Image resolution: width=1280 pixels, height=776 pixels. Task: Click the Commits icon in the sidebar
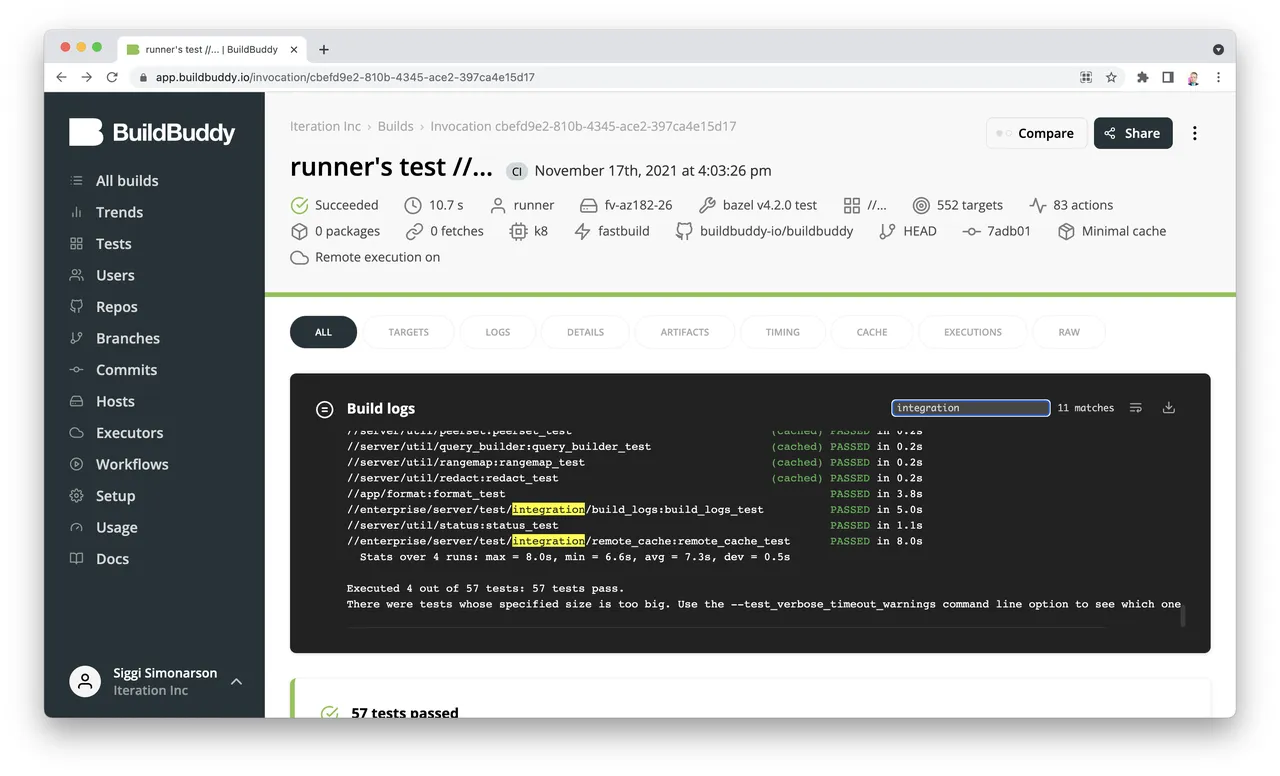pyautogui.click(x=76, y=370)
